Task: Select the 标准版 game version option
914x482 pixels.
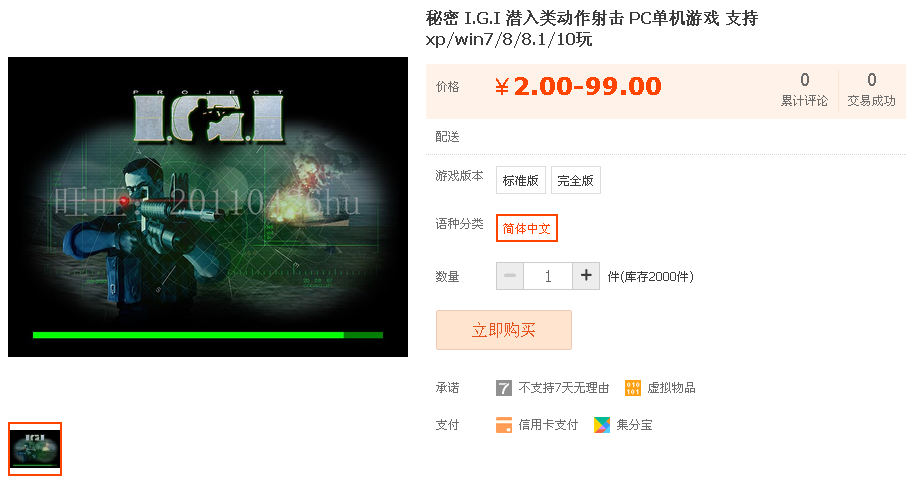Action: (521, 180)
